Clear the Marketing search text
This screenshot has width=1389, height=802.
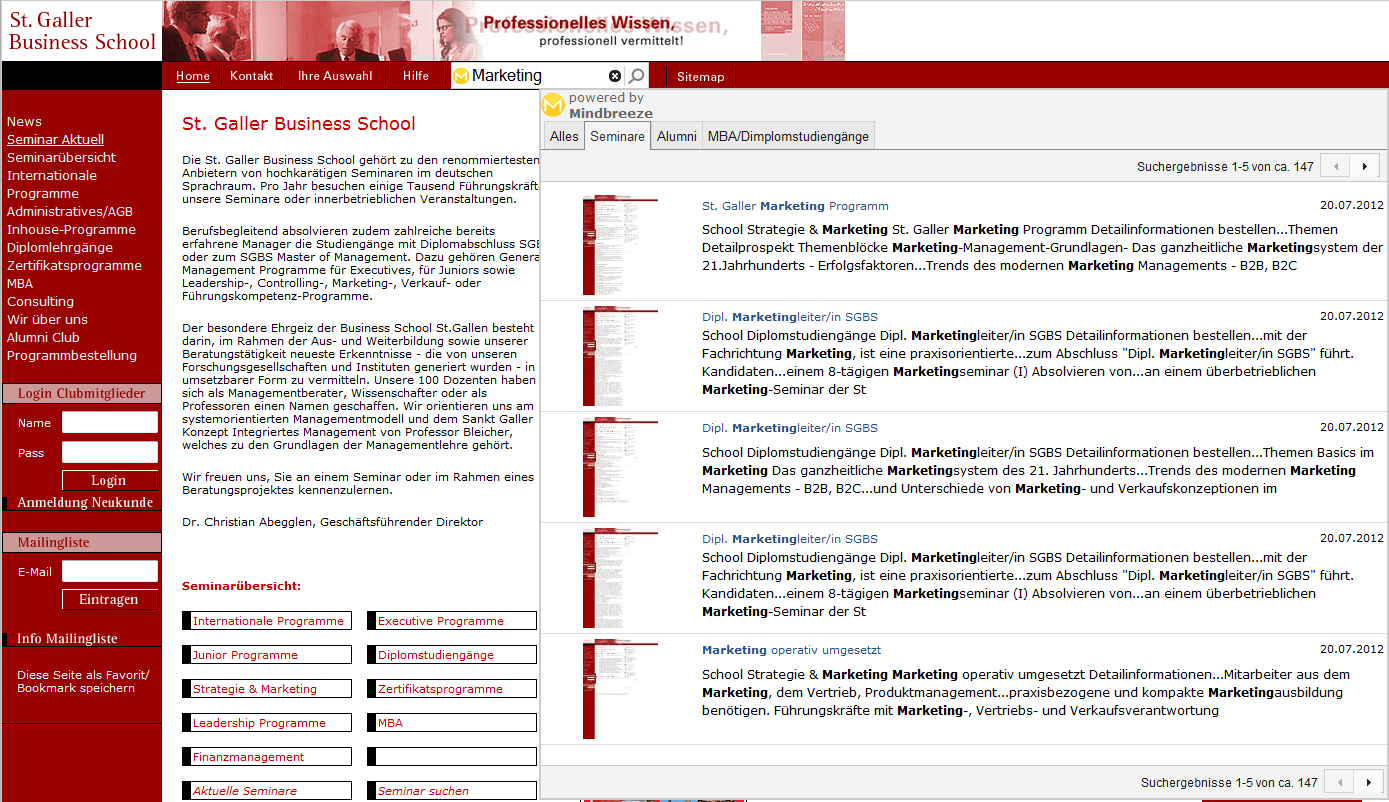[615, 76]
